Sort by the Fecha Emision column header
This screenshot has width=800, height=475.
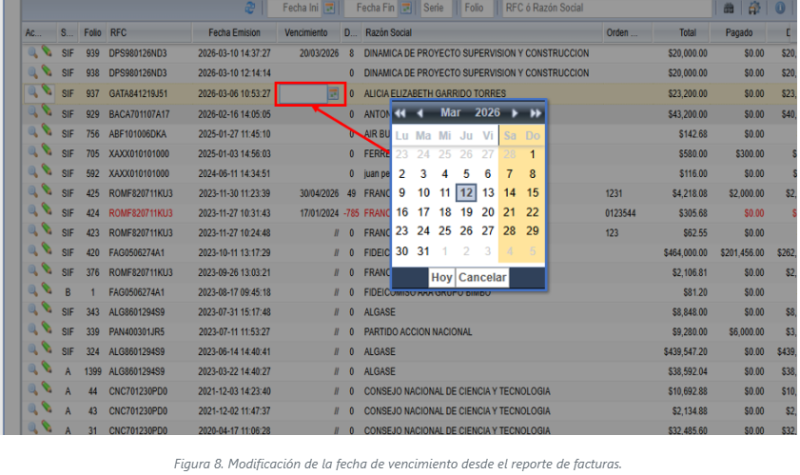pos(234,33)
